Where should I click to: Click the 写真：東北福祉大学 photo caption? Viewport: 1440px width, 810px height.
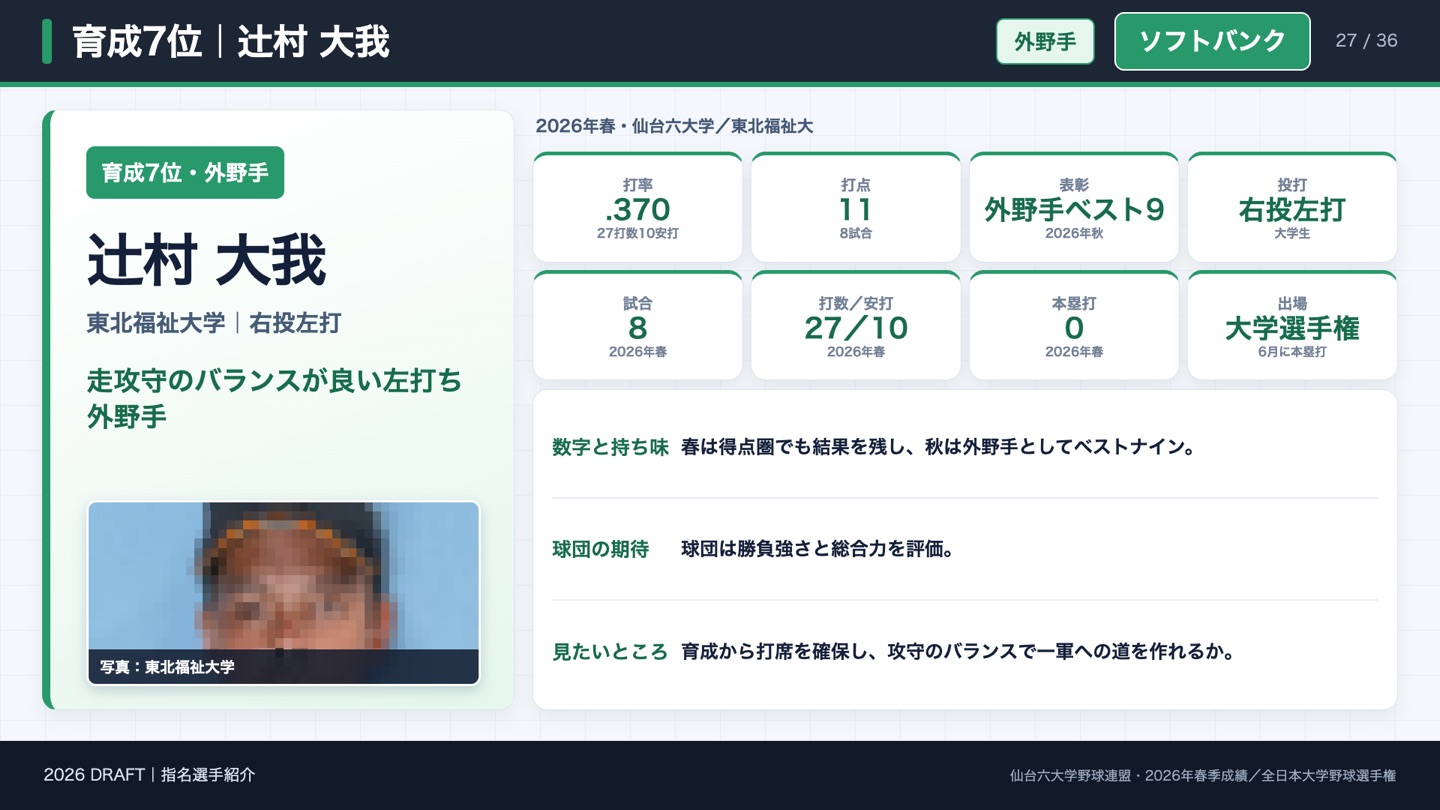[x=167, y=666]
